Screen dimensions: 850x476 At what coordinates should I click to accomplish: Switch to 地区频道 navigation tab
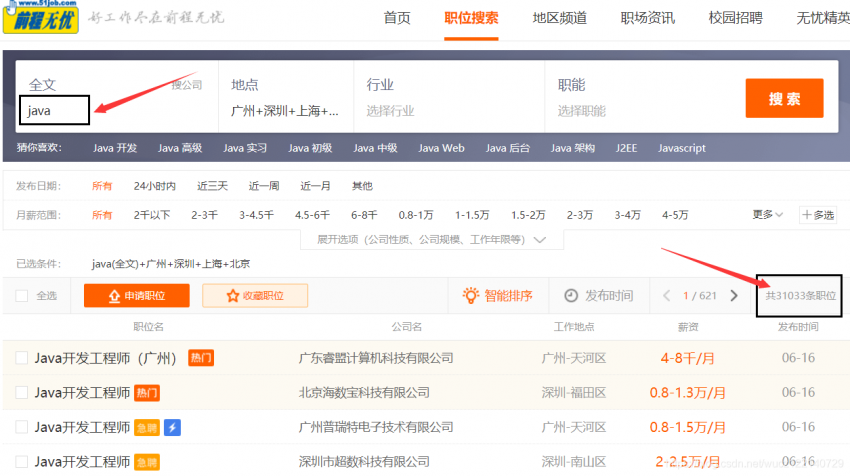(560, 18)
